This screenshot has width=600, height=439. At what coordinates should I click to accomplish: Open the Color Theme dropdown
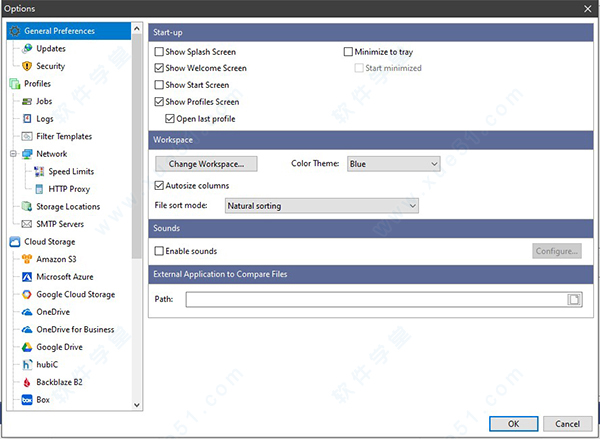(392, 163)
